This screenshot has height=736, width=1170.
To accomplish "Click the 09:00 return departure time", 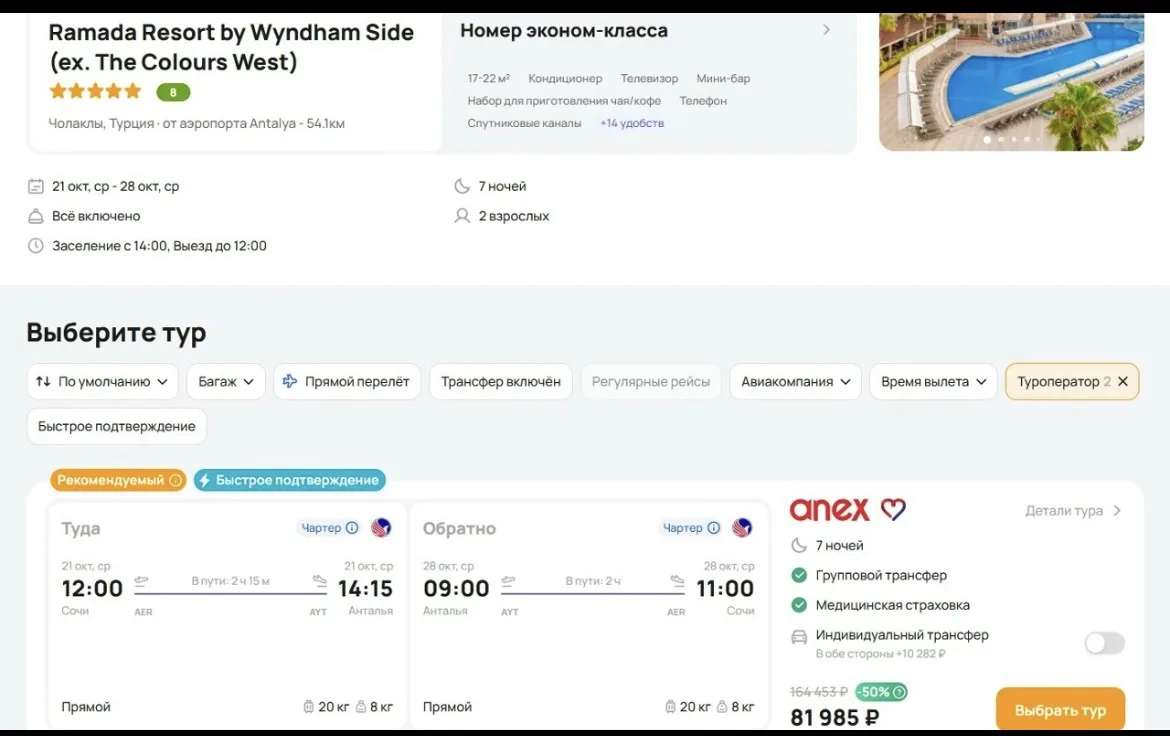I will [x=456, y=588].
